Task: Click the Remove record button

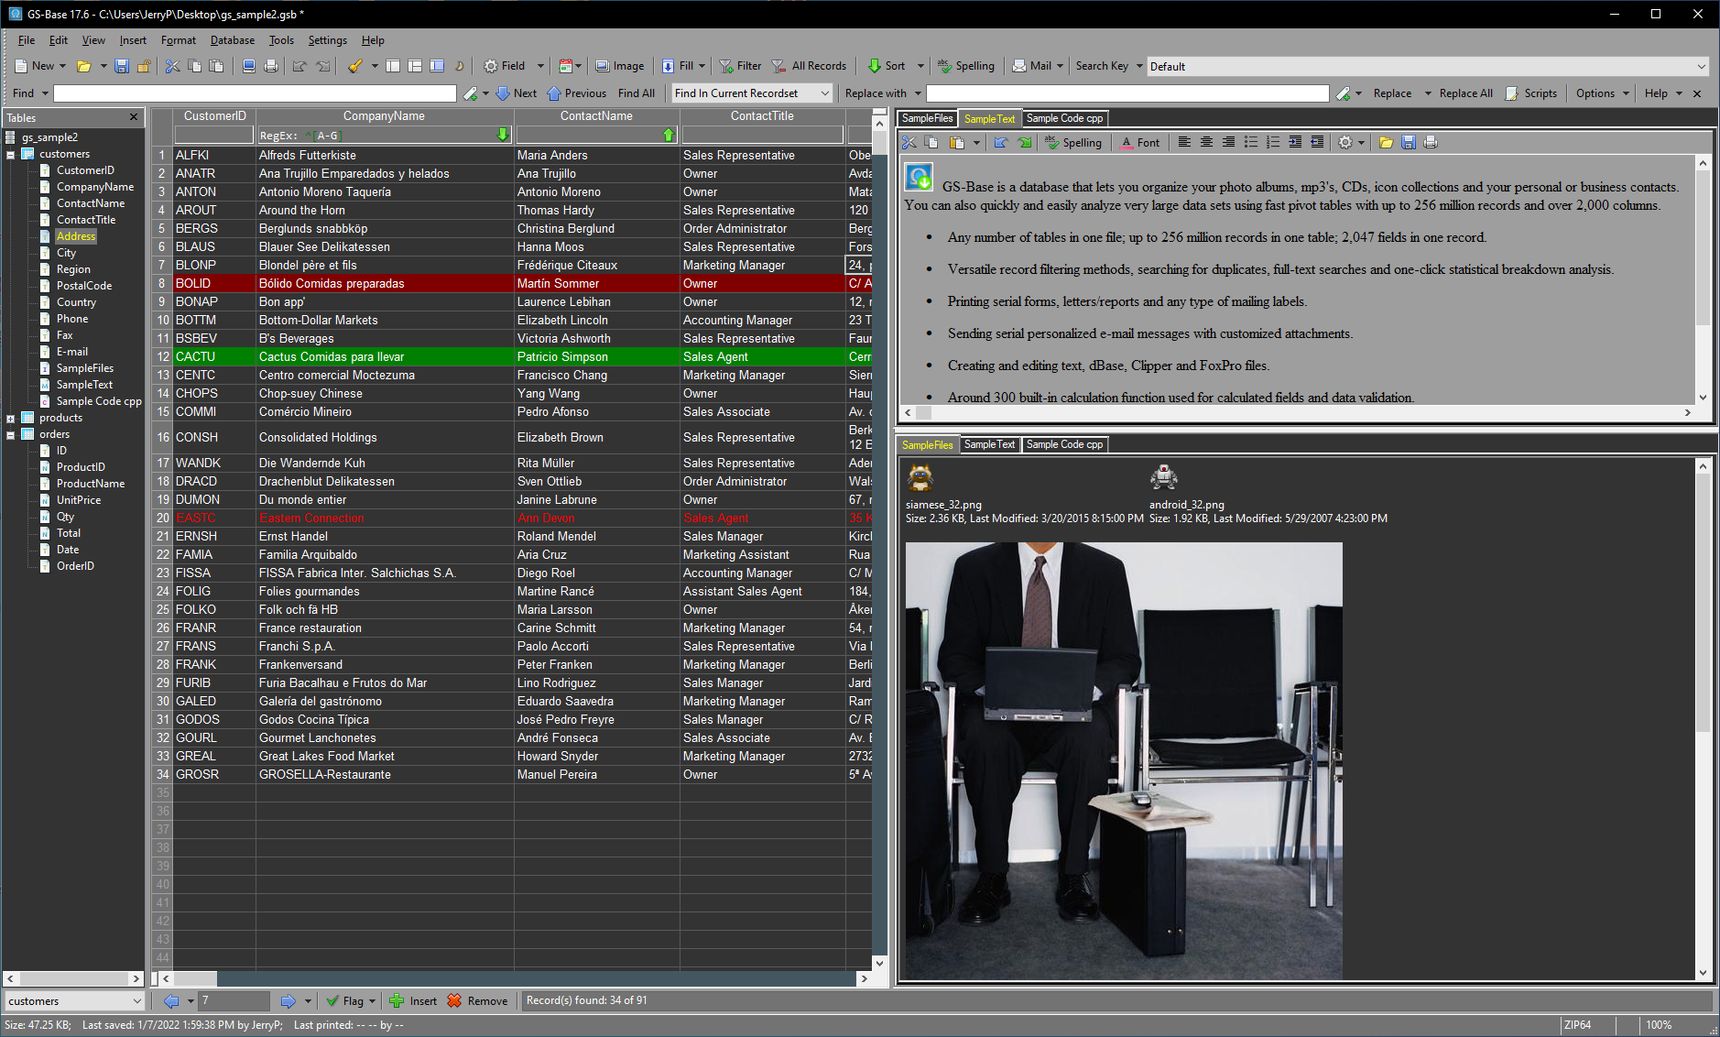Action: click(x=477, y=1001)
